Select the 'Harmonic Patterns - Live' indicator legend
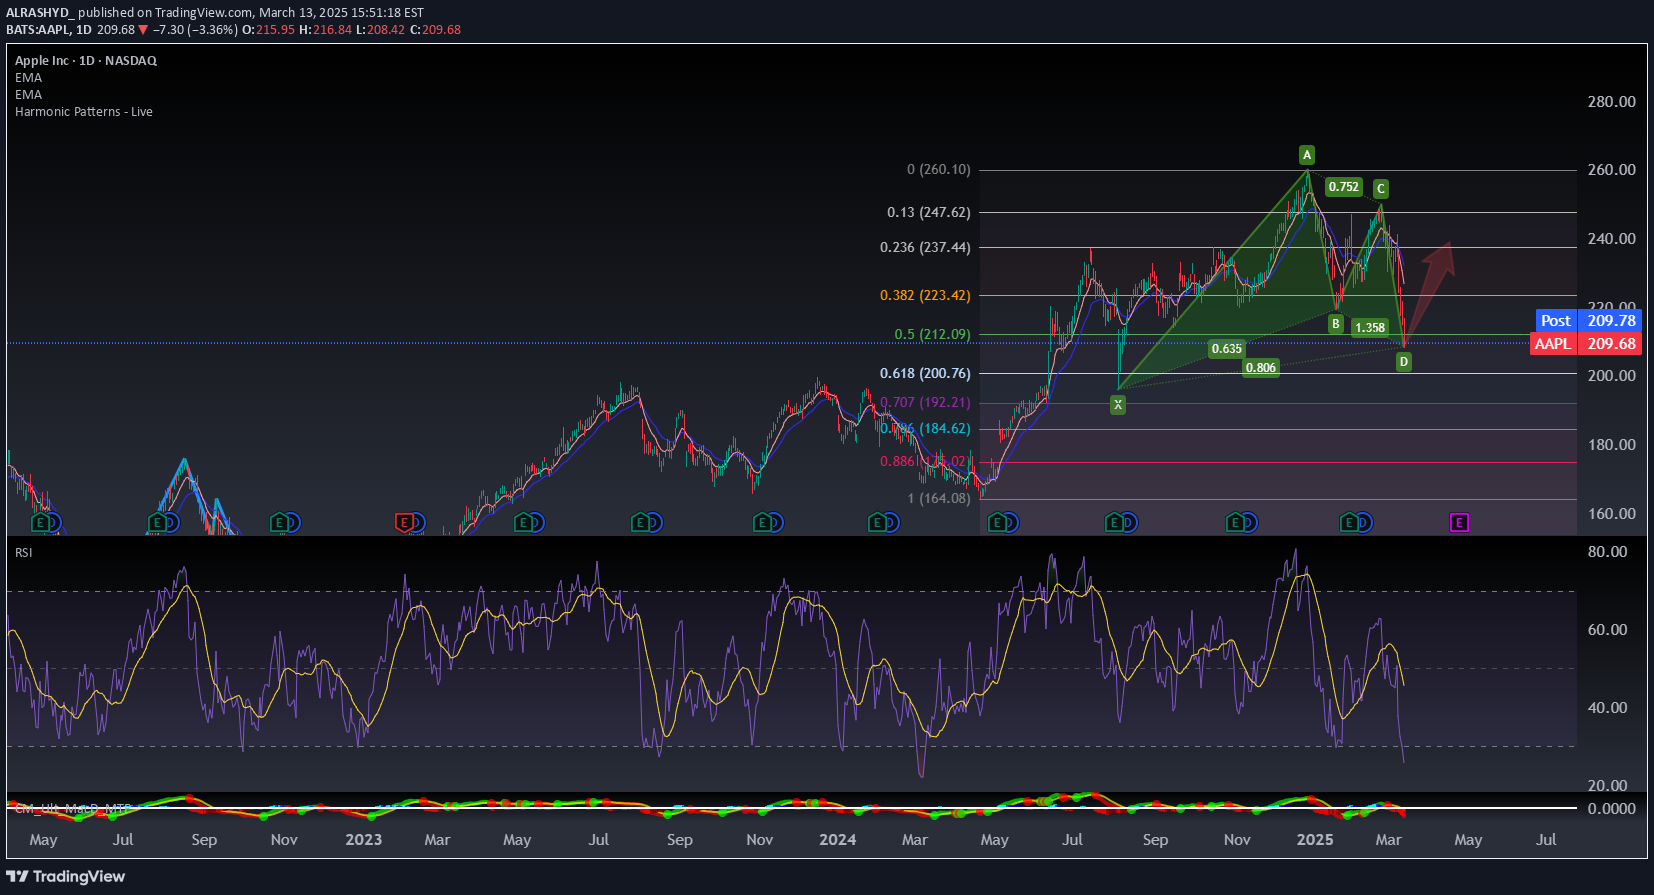 click(84, 112)
